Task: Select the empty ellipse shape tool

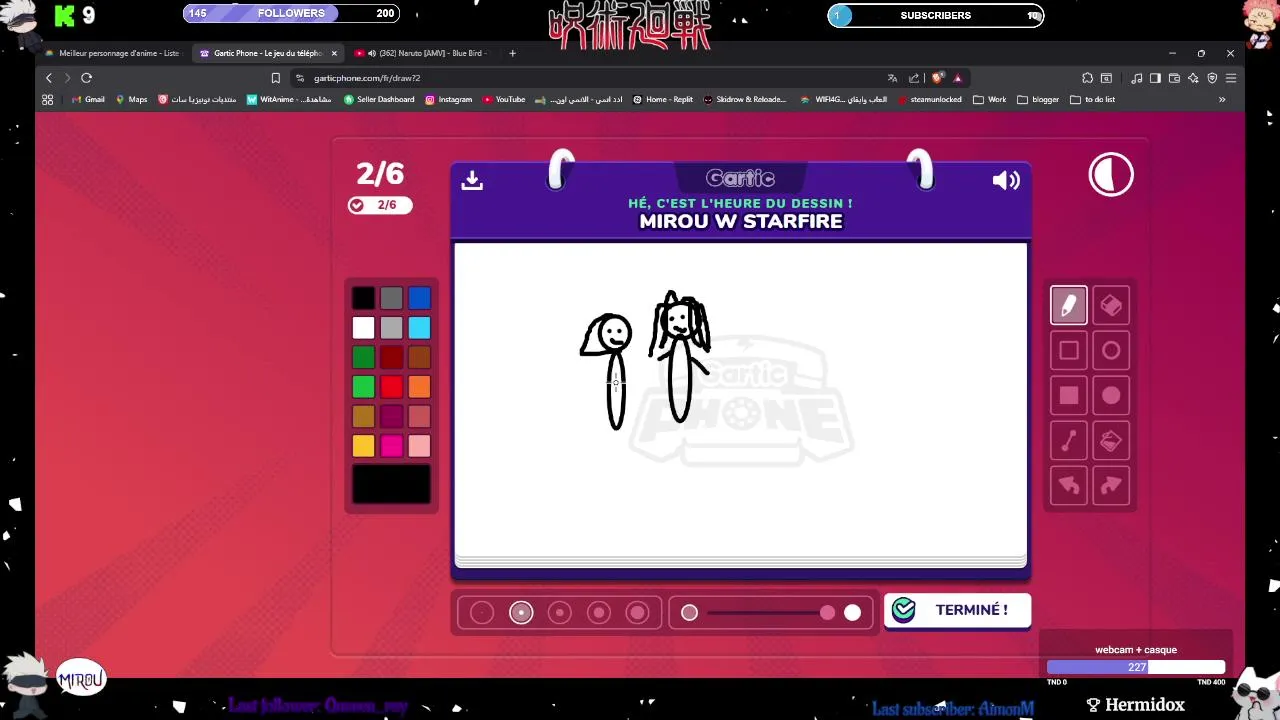Action: [x=1111, y=350]
